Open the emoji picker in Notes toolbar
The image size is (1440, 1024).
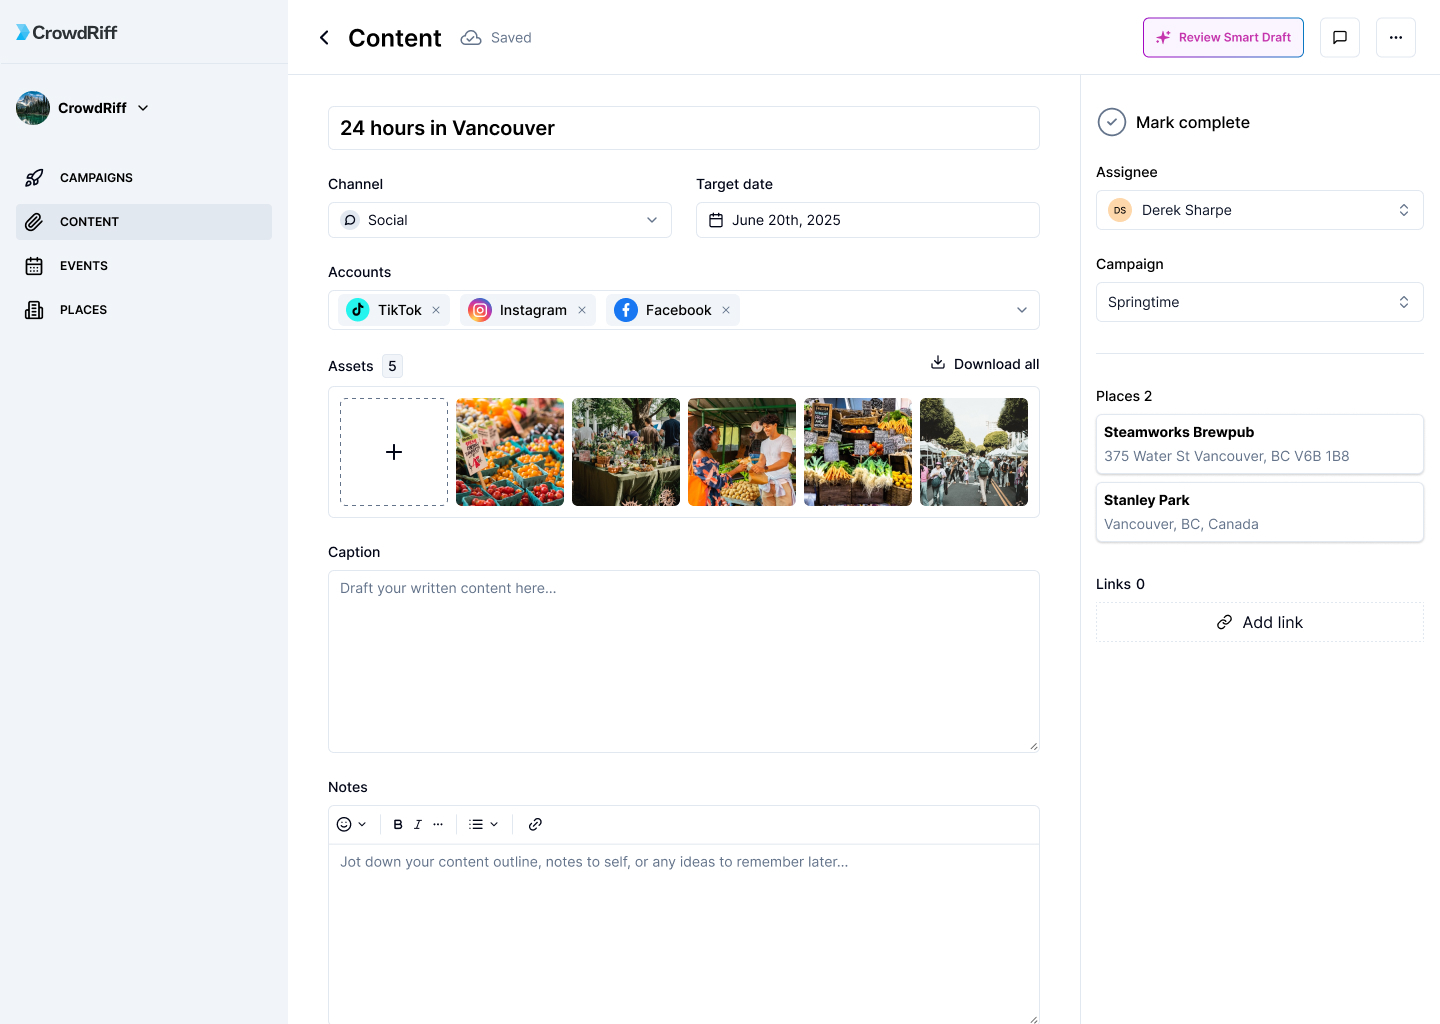tap(345, 824)
